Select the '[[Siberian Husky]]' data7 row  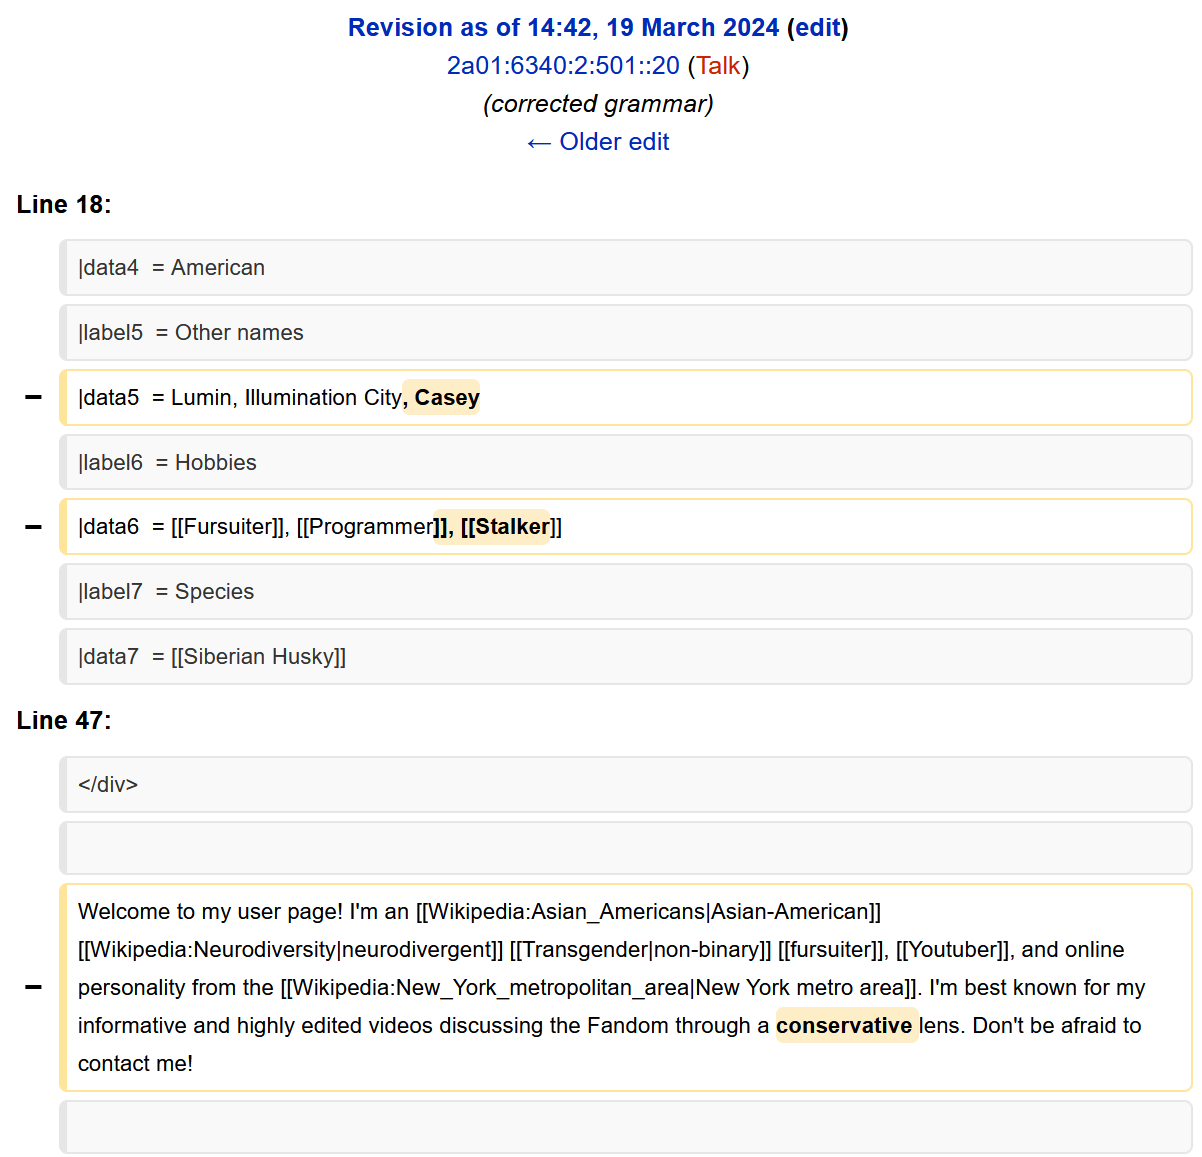pyautogui.click(x=626, y=657)
